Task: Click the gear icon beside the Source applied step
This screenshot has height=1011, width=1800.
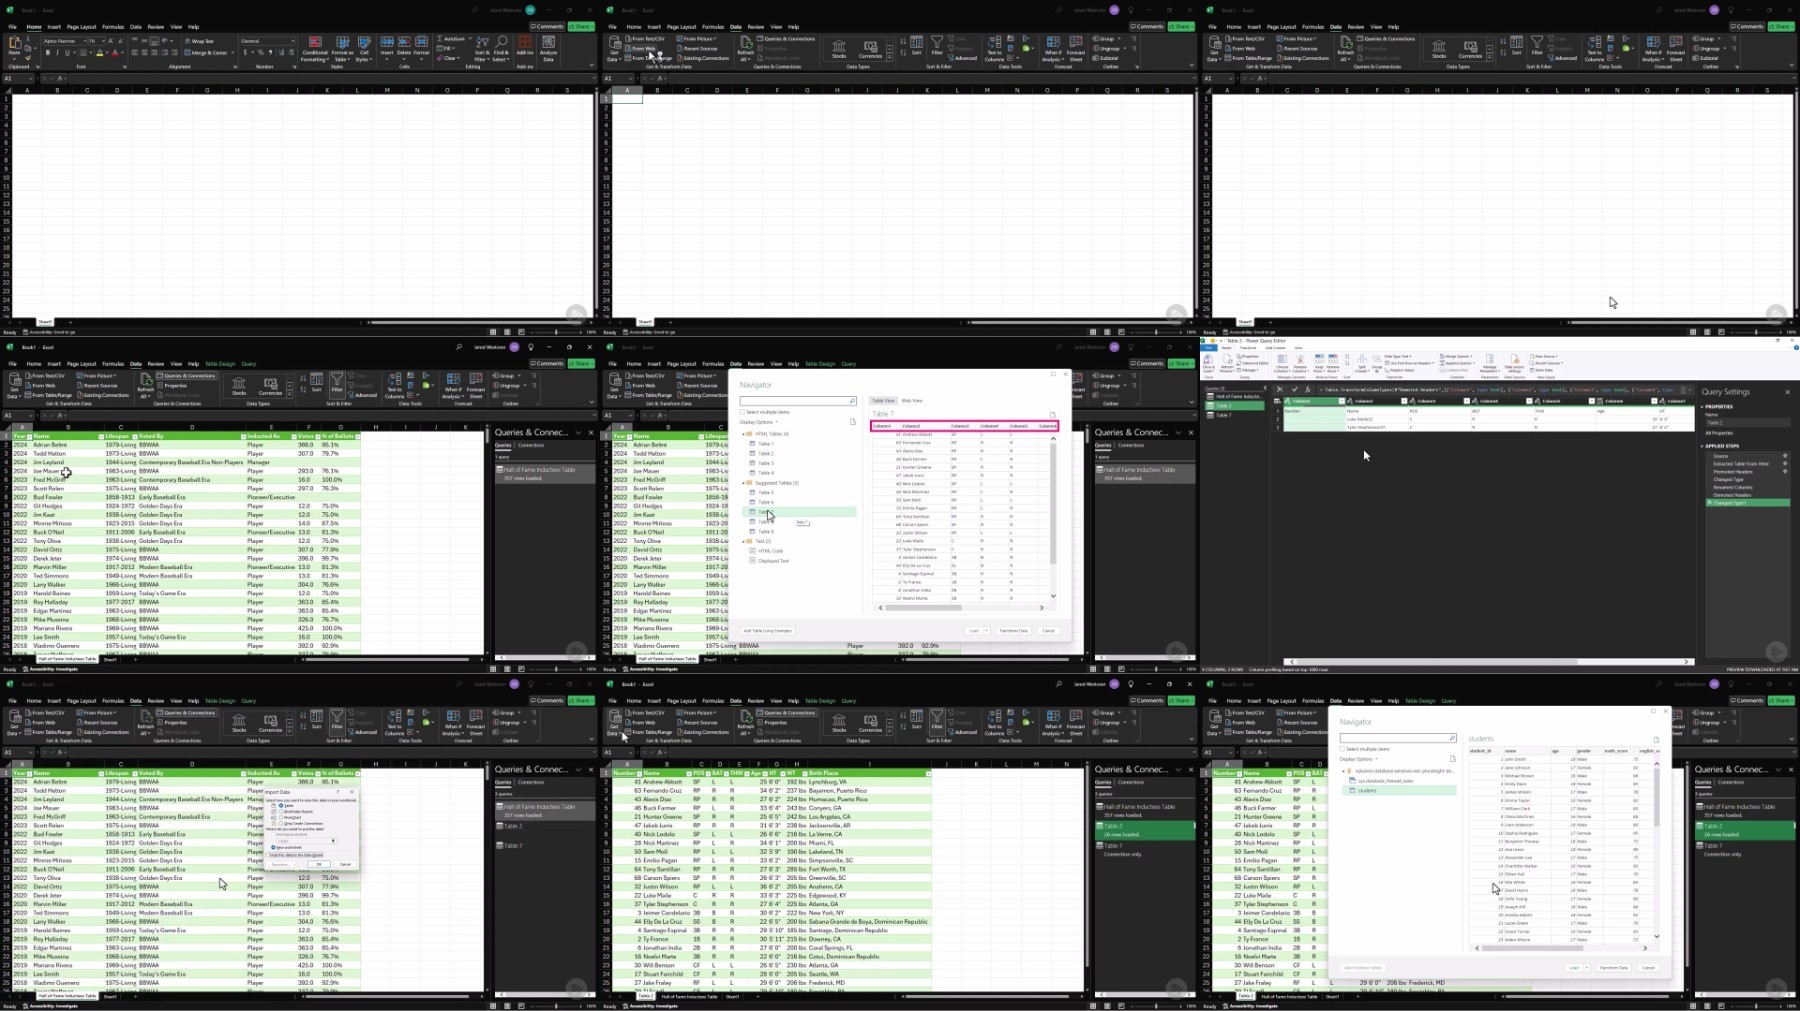Action: click(x=1785, y=456)
